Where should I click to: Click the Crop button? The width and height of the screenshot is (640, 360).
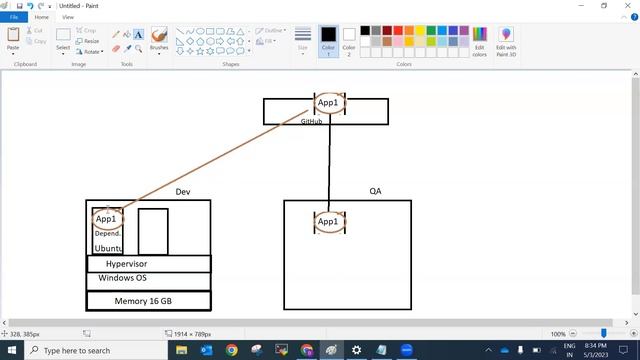86,31
